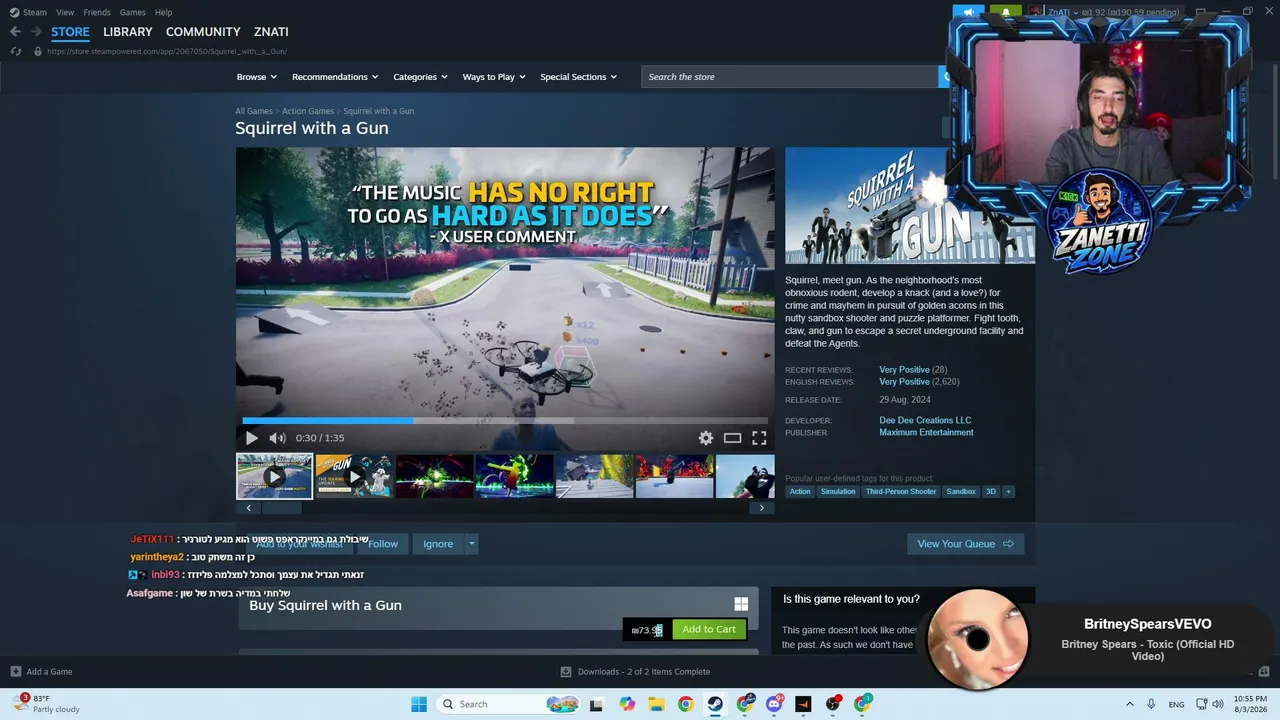
Task: Select the Third-Person Shooter tag
Action: (901, 491)
